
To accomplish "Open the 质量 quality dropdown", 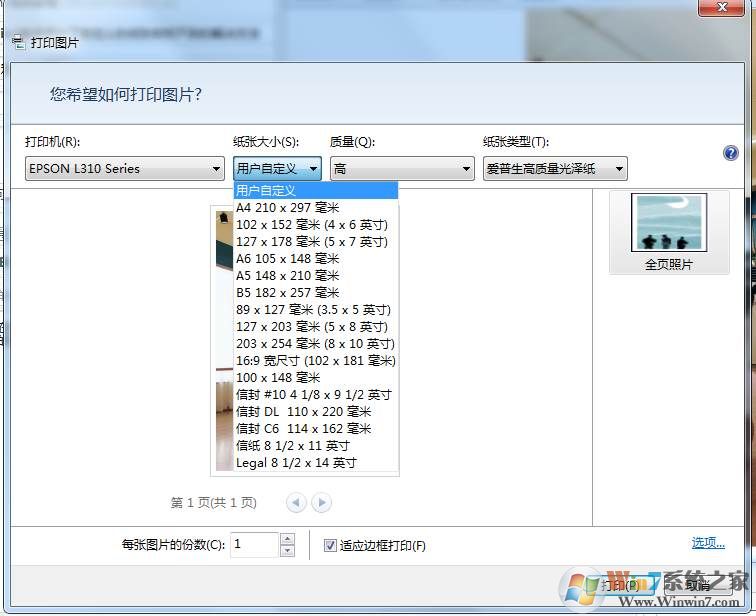I will 402,169.
